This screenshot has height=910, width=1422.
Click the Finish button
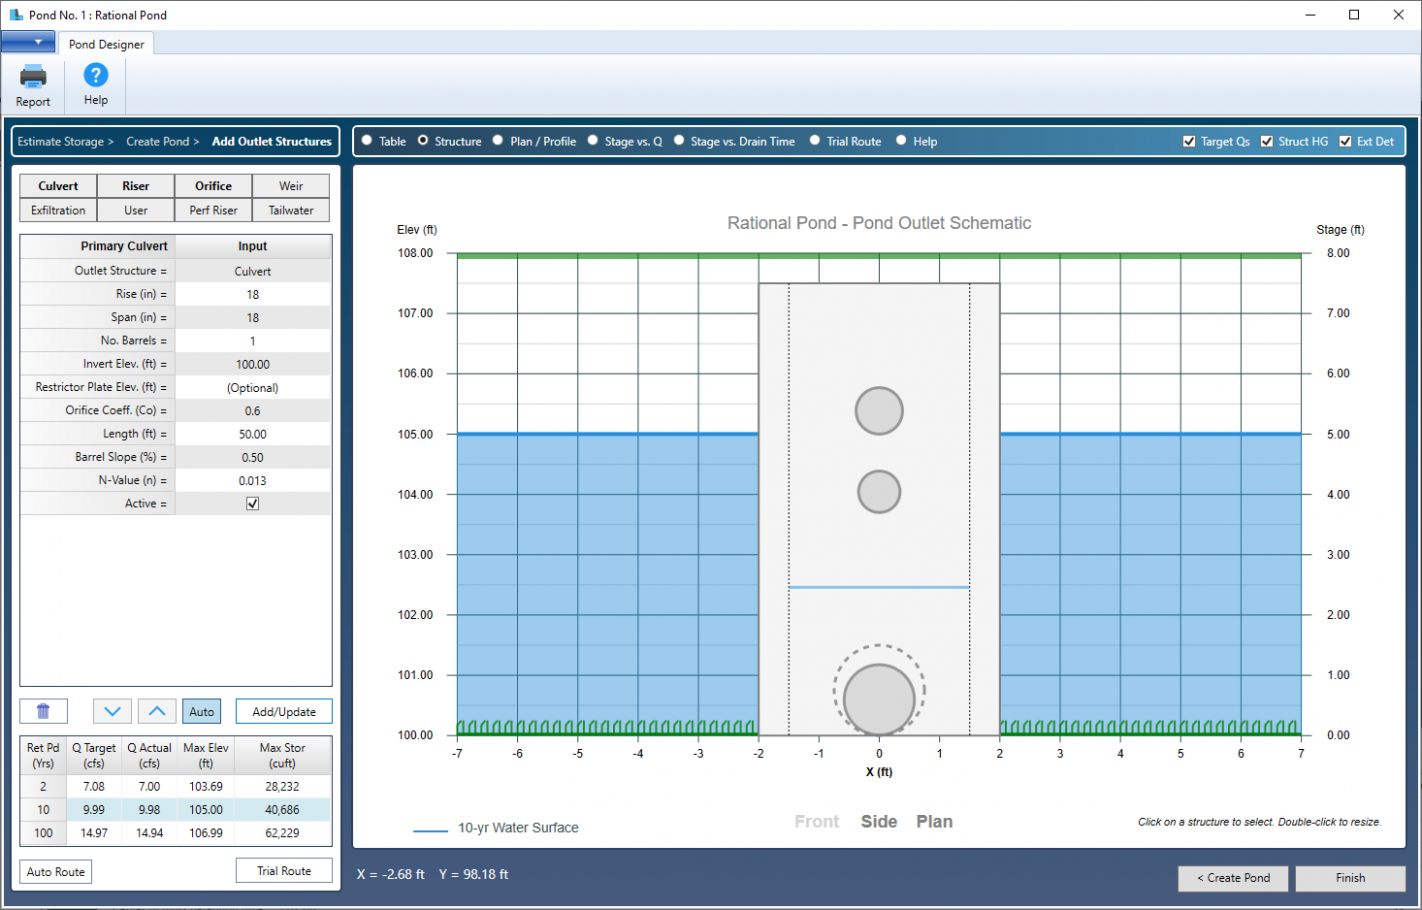pyautogui.click(x=1351, y=878)
